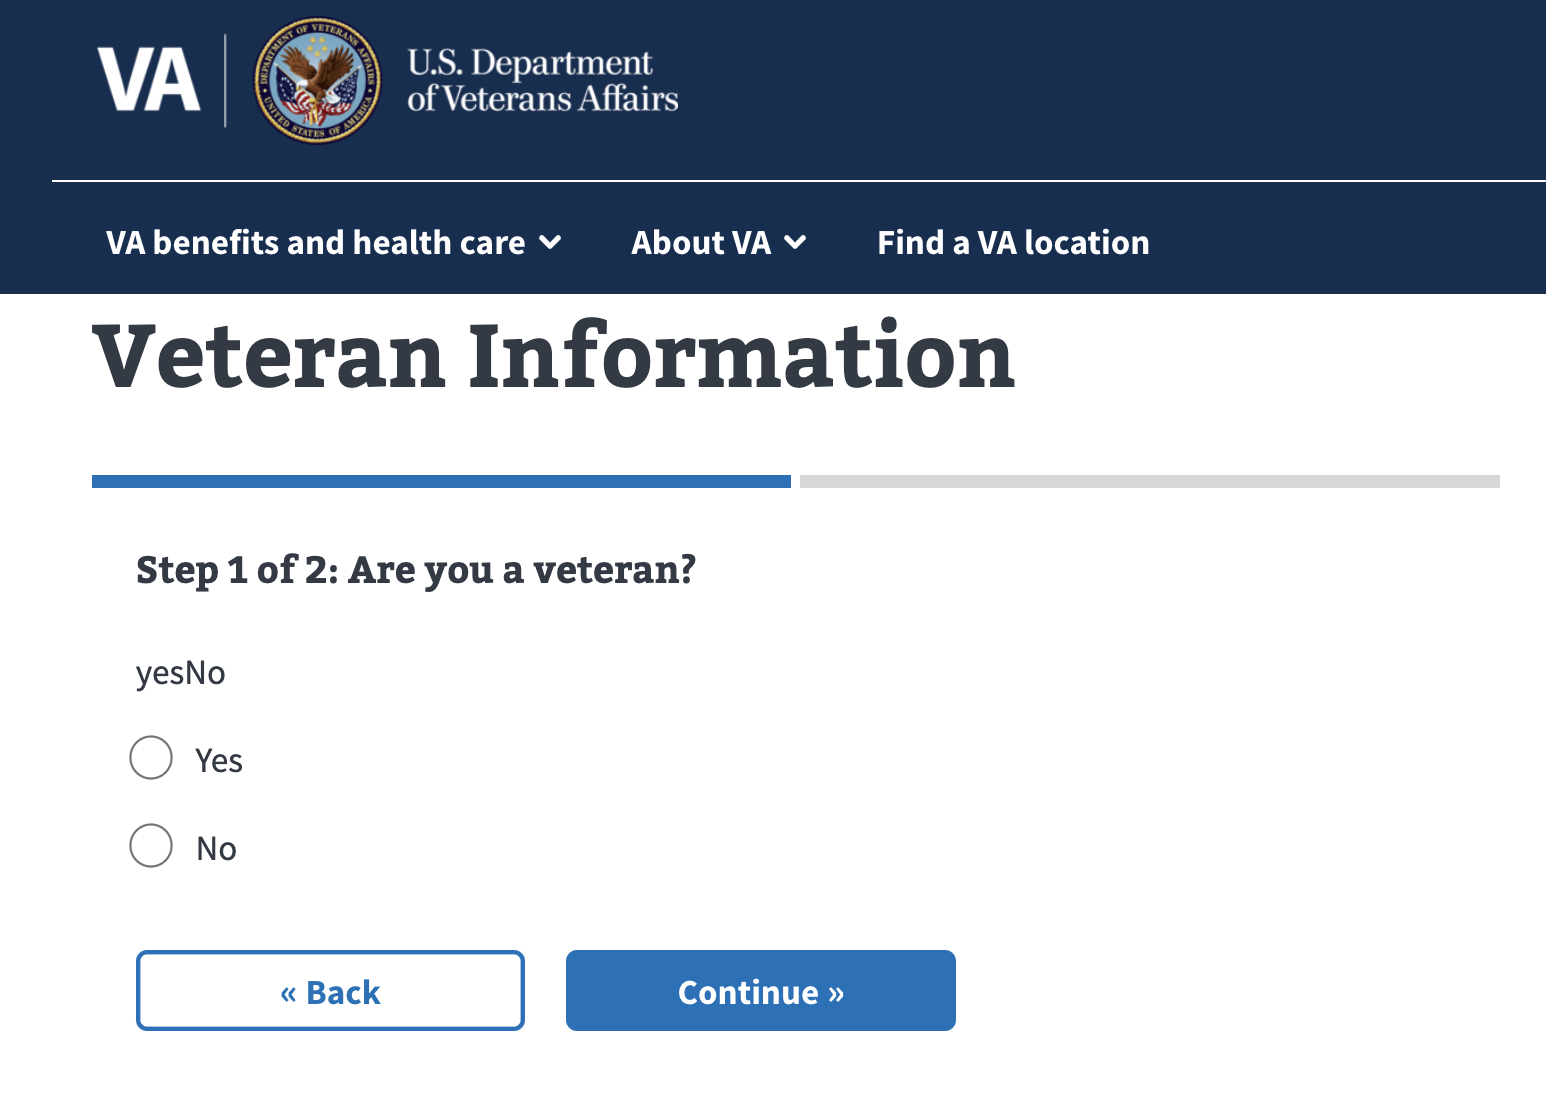Click the Yes label next to its radio circle

[218, 760]
